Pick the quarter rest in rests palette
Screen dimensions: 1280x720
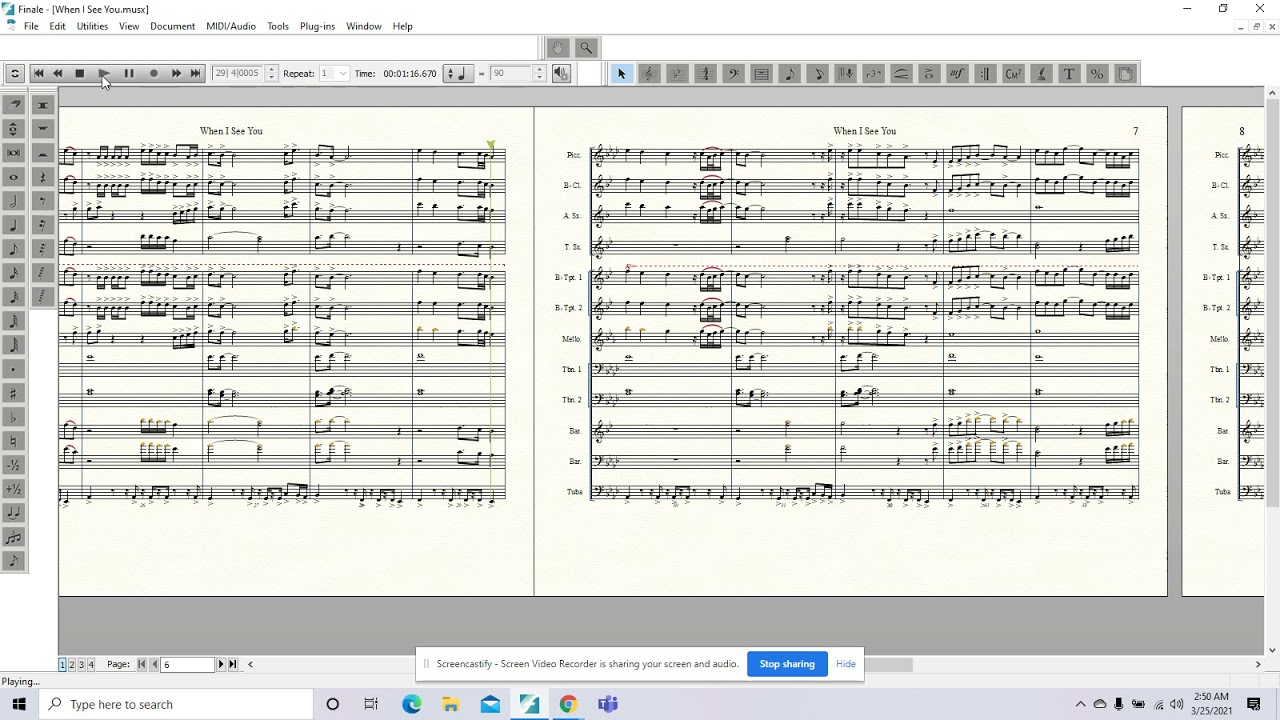coord(43,176)
